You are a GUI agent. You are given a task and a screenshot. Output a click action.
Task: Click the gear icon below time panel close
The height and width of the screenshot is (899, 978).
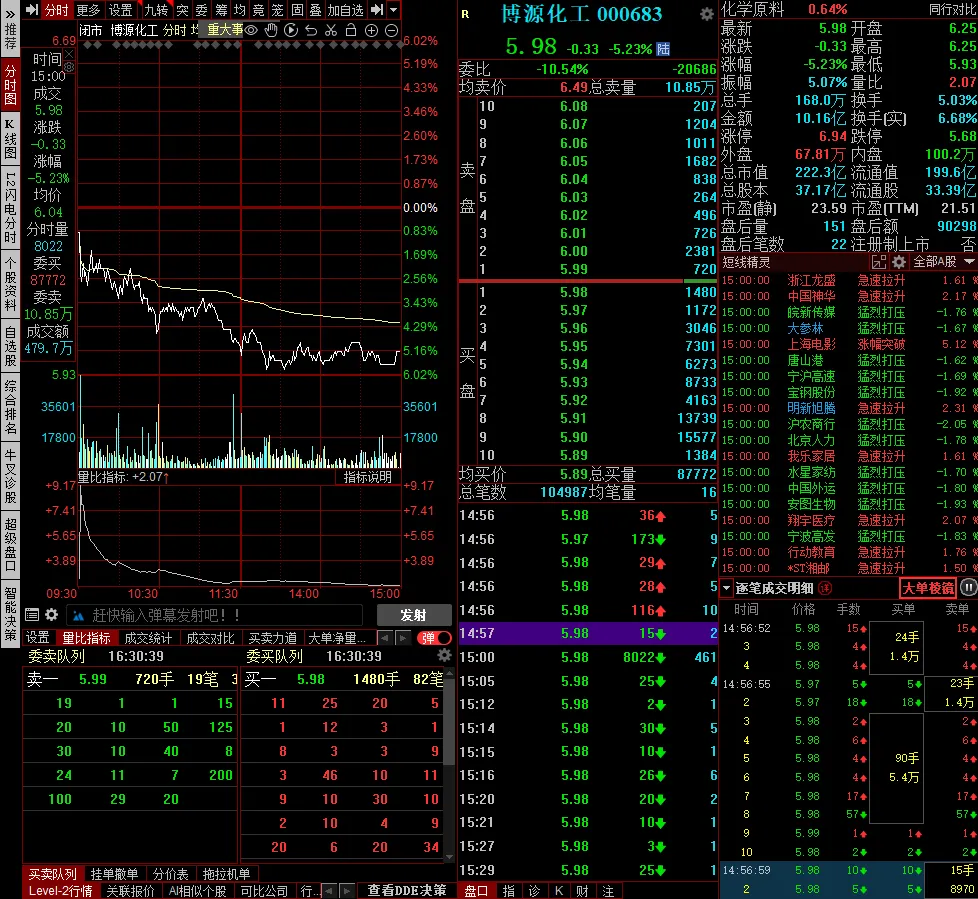tap(69, 67)
